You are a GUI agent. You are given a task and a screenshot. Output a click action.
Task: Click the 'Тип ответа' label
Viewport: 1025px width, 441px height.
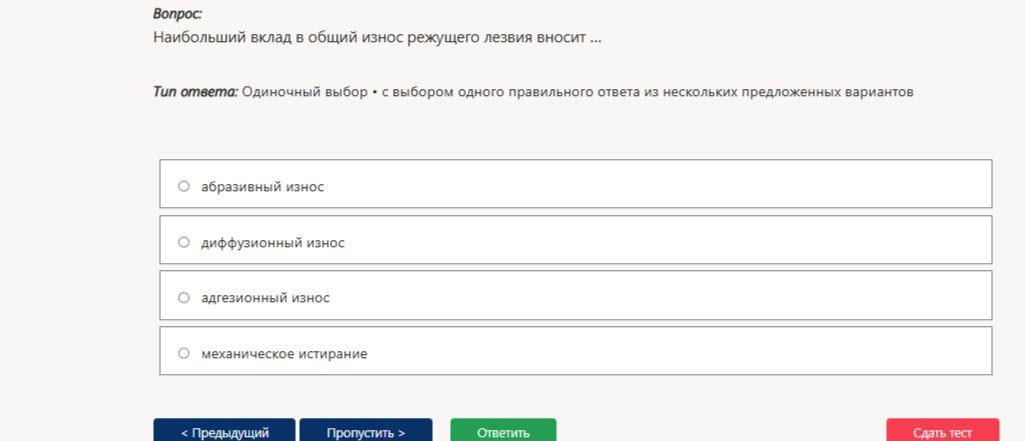tap(195, 92)
